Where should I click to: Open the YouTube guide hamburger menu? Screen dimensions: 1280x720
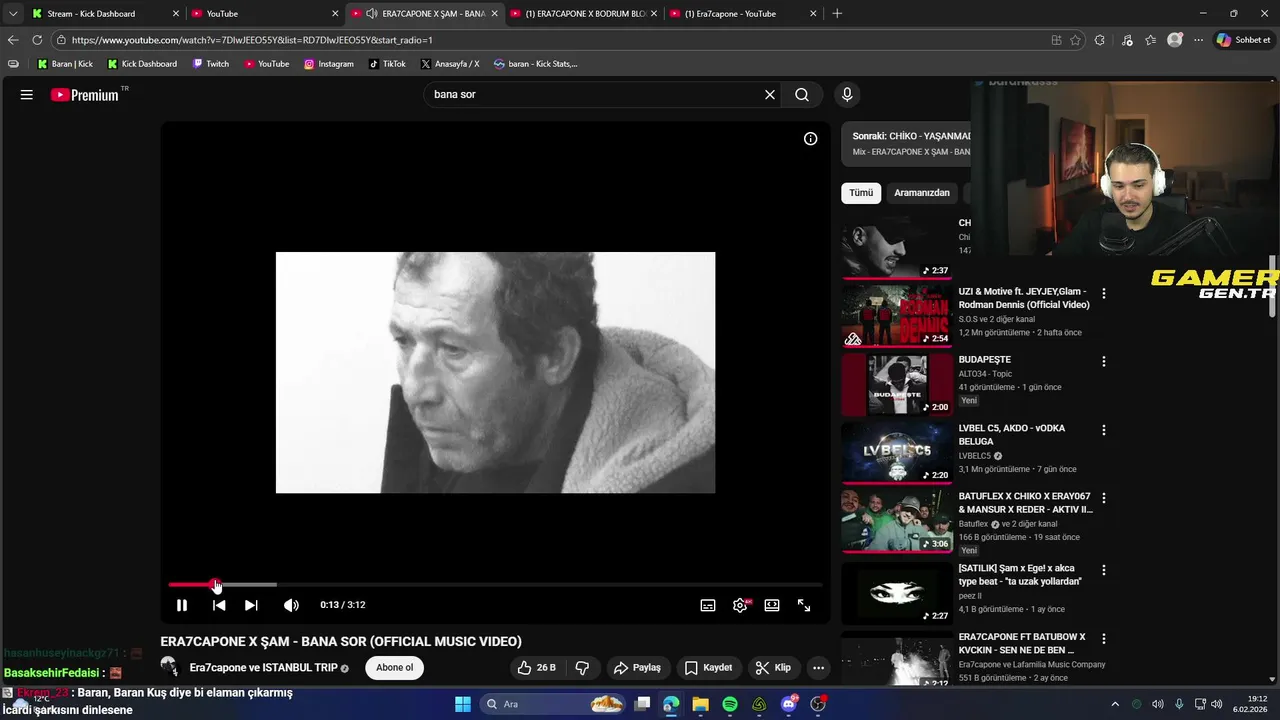[x=27, y=95]
